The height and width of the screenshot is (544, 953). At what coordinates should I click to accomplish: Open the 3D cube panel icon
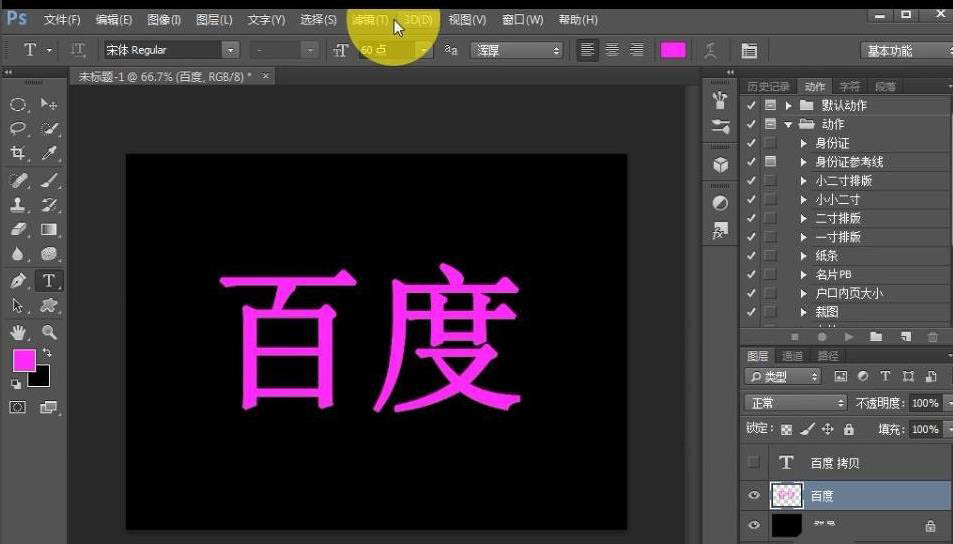pos(720,165)
